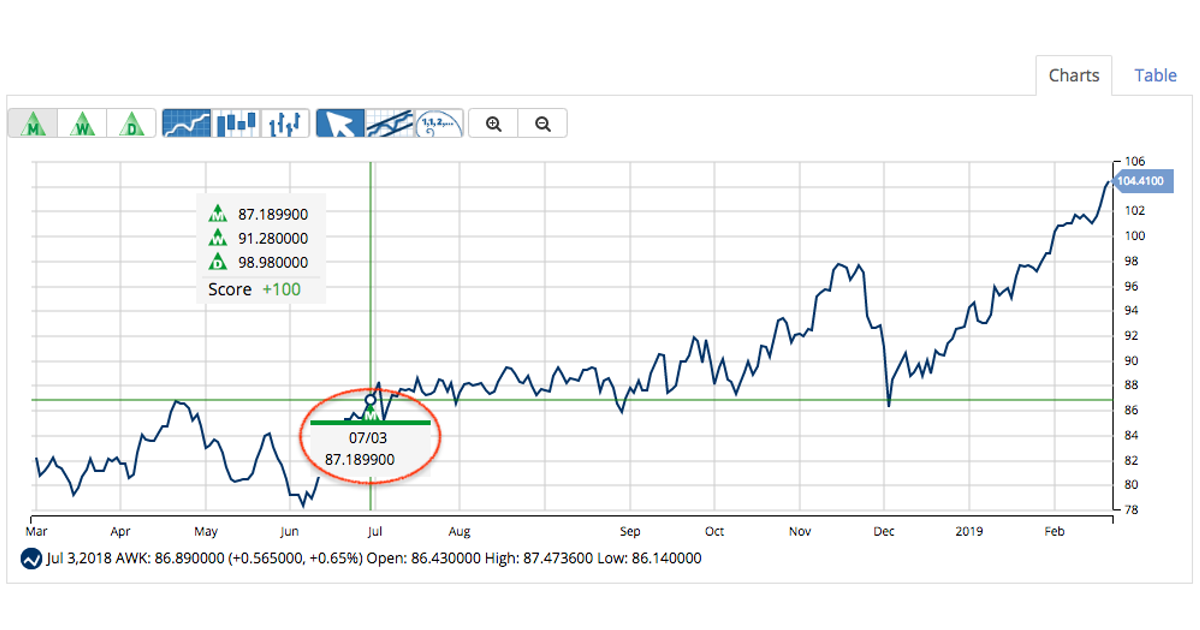
Task: Click the weekly 91.280000 value in legend
Action: [x=273, y=238]
